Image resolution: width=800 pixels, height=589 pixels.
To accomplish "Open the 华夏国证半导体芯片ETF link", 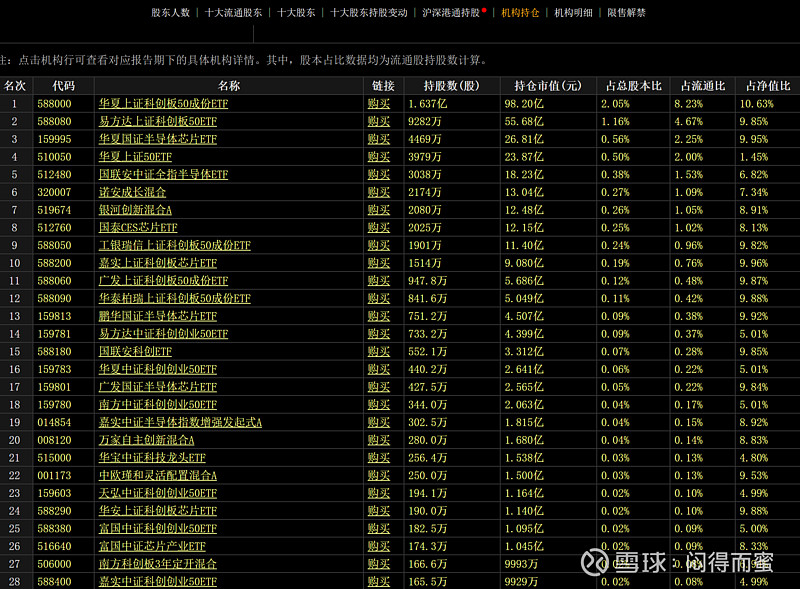I will click(x=158, y=139).
